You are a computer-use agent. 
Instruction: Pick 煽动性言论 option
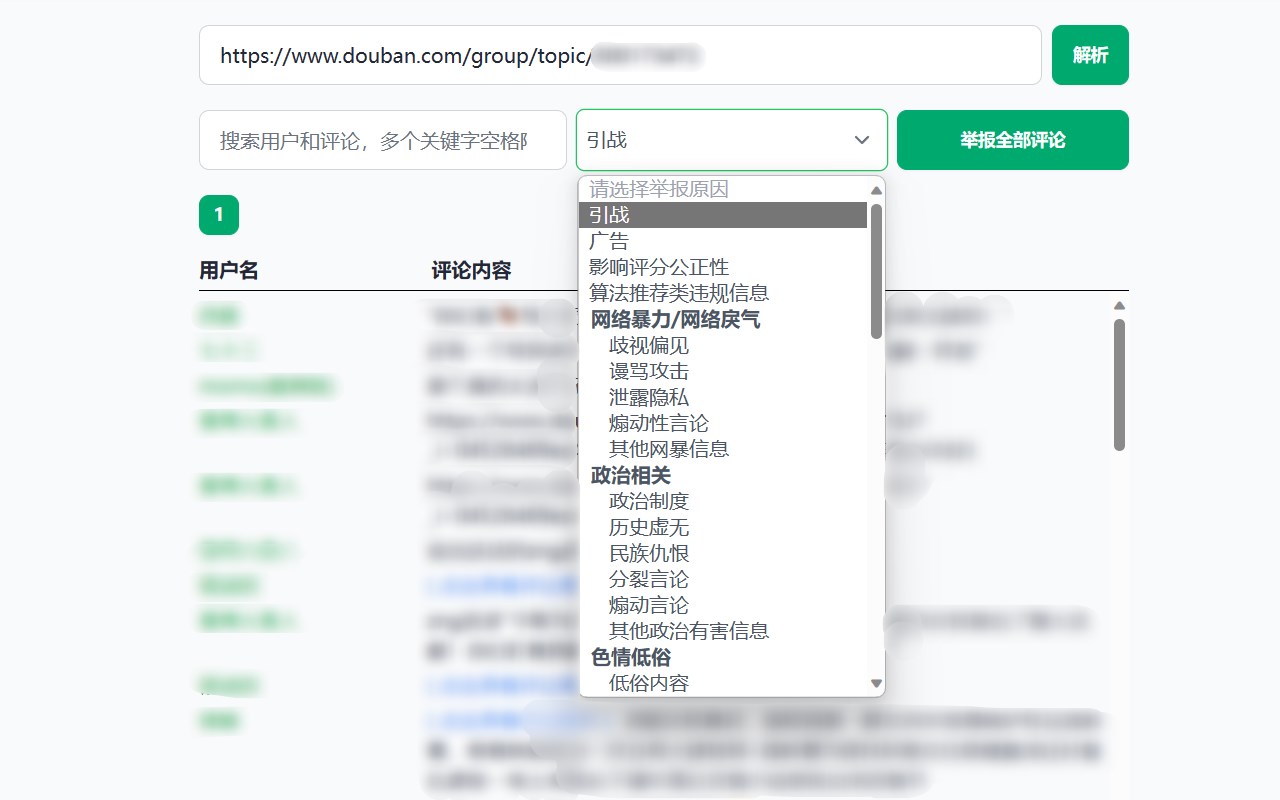tap(723, 423)
